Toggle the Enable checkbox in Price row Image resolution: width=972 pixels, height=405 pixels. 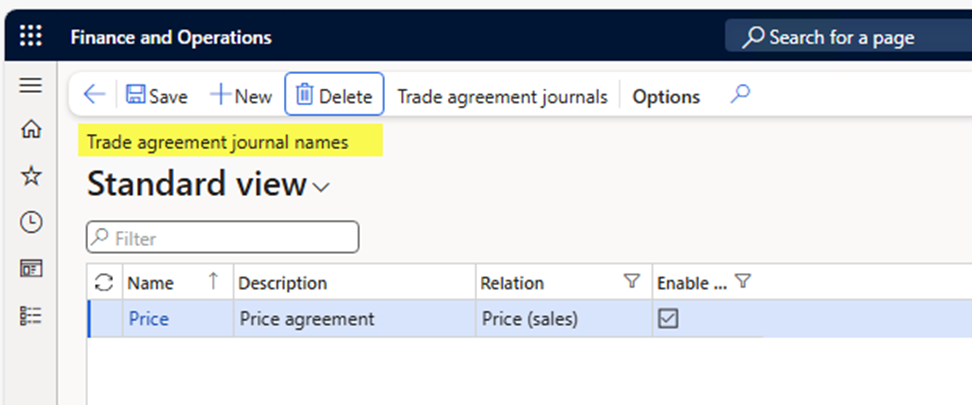point(668,319)
